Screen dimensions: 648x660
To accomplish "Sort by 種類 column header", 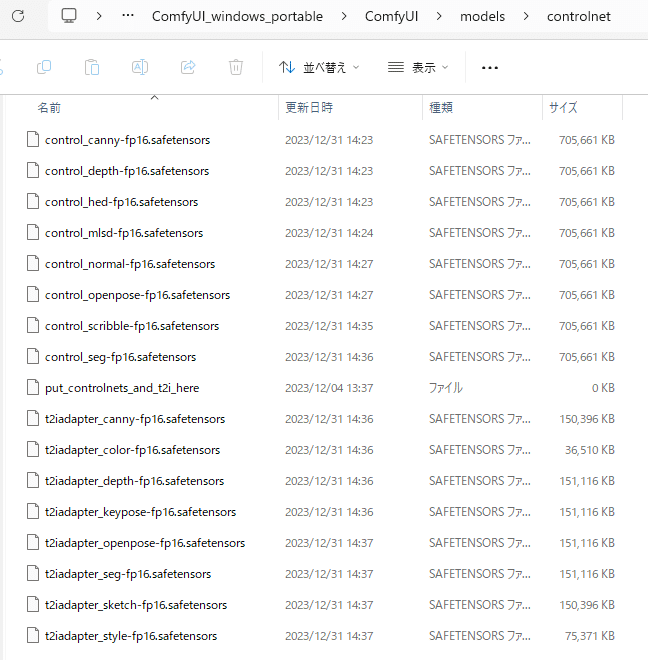I will pos(441,108).
